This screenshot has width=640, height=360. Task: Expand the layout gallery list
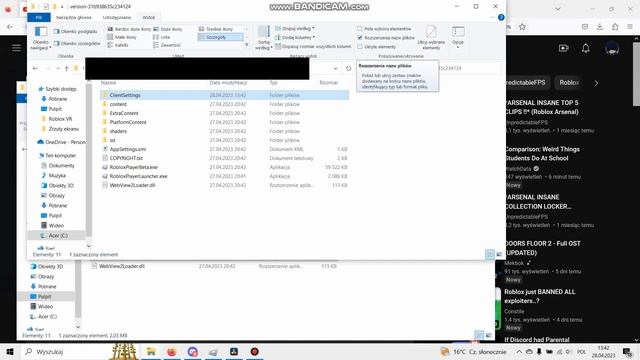point(247,44)
